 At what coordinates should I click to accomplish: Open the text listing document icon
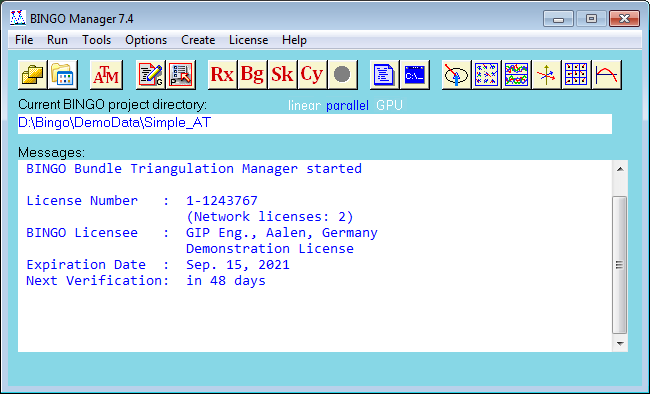(x=384, y=75)
